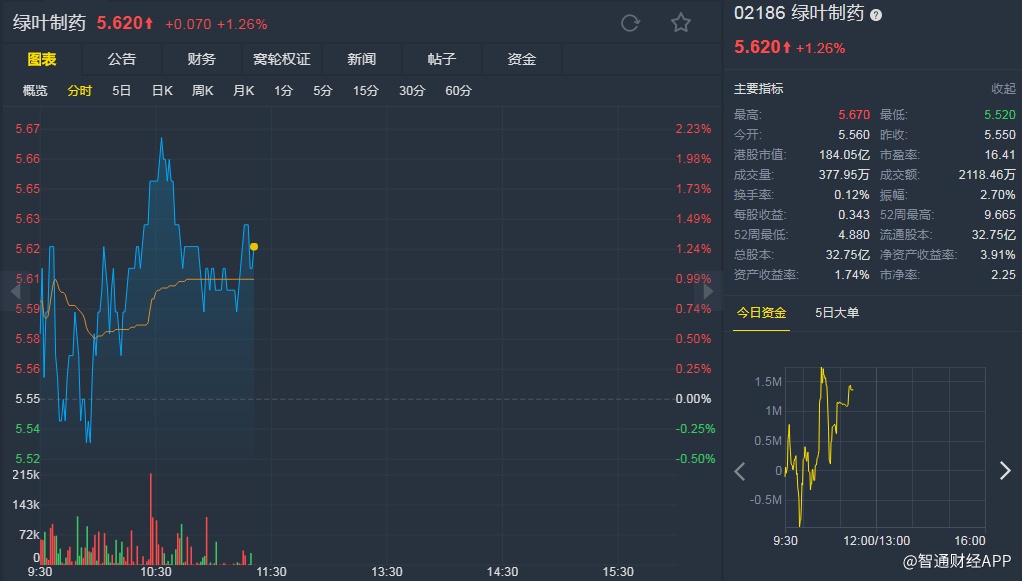Select the 60分 chart interval
This screenshot has width=1022, height=581.
(x=458, y=91)
